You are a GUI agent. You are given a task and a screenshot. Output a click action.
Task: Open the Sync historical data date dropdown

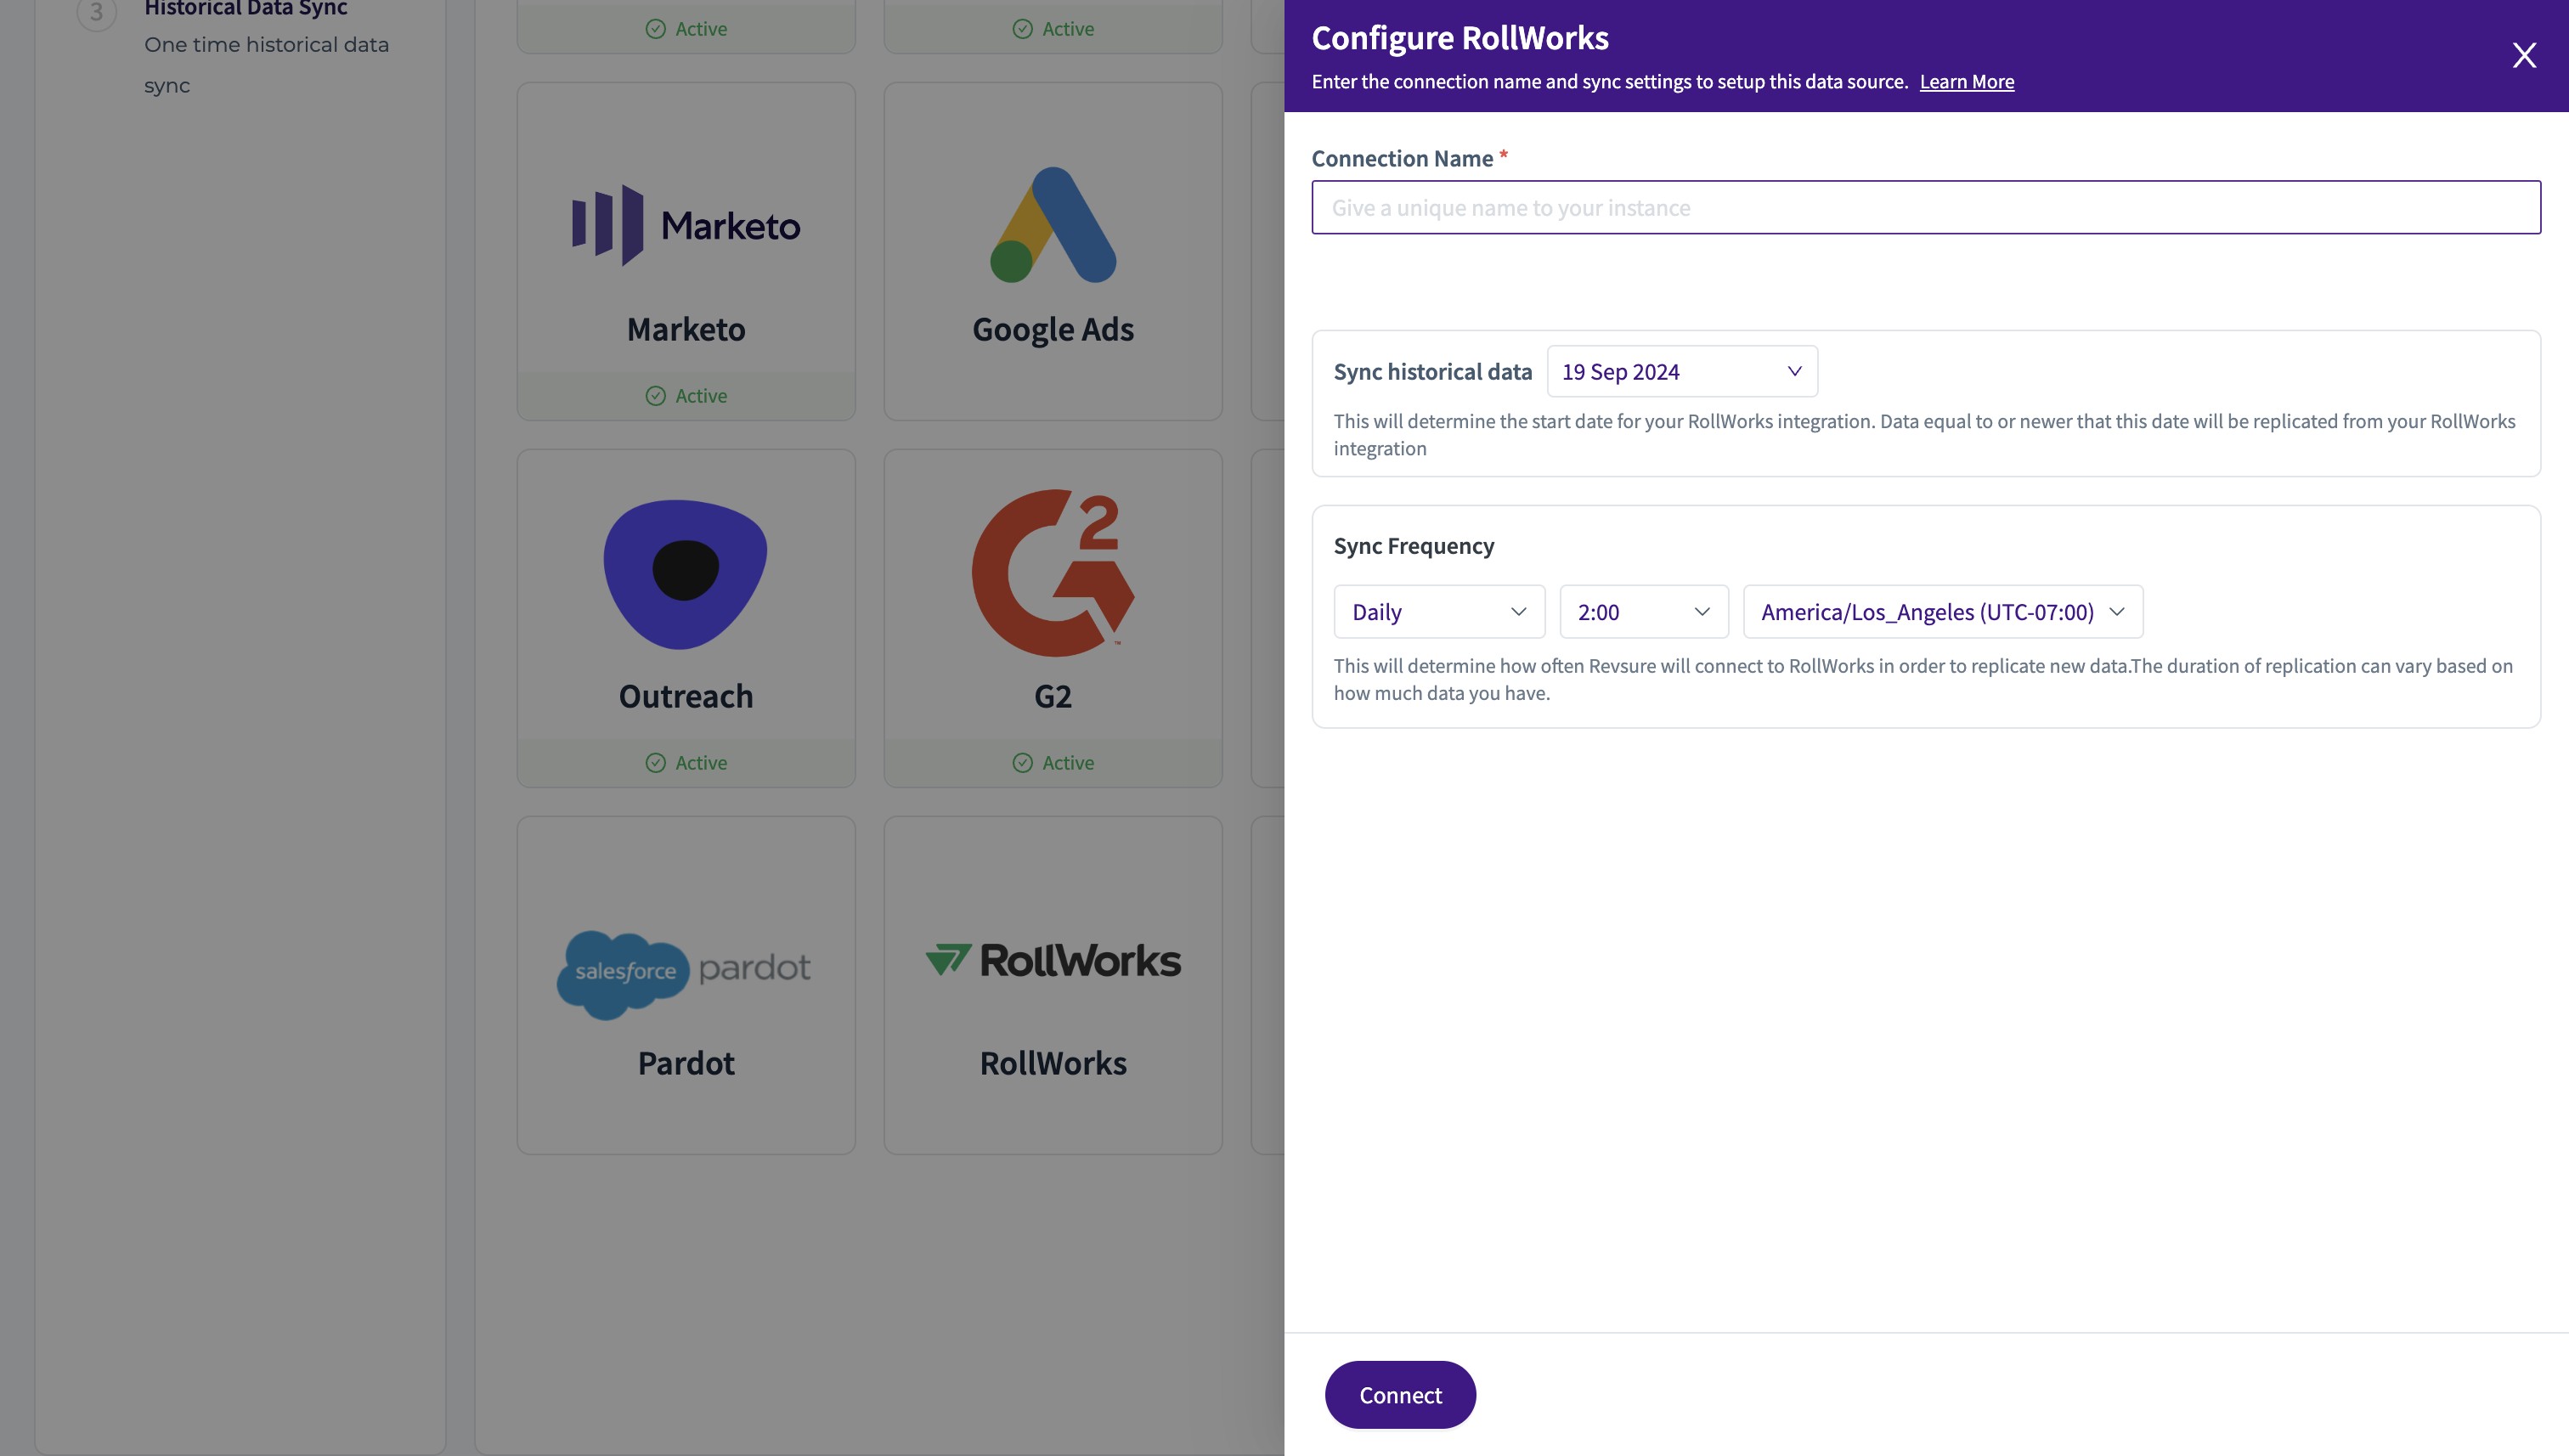[1681, 372]
